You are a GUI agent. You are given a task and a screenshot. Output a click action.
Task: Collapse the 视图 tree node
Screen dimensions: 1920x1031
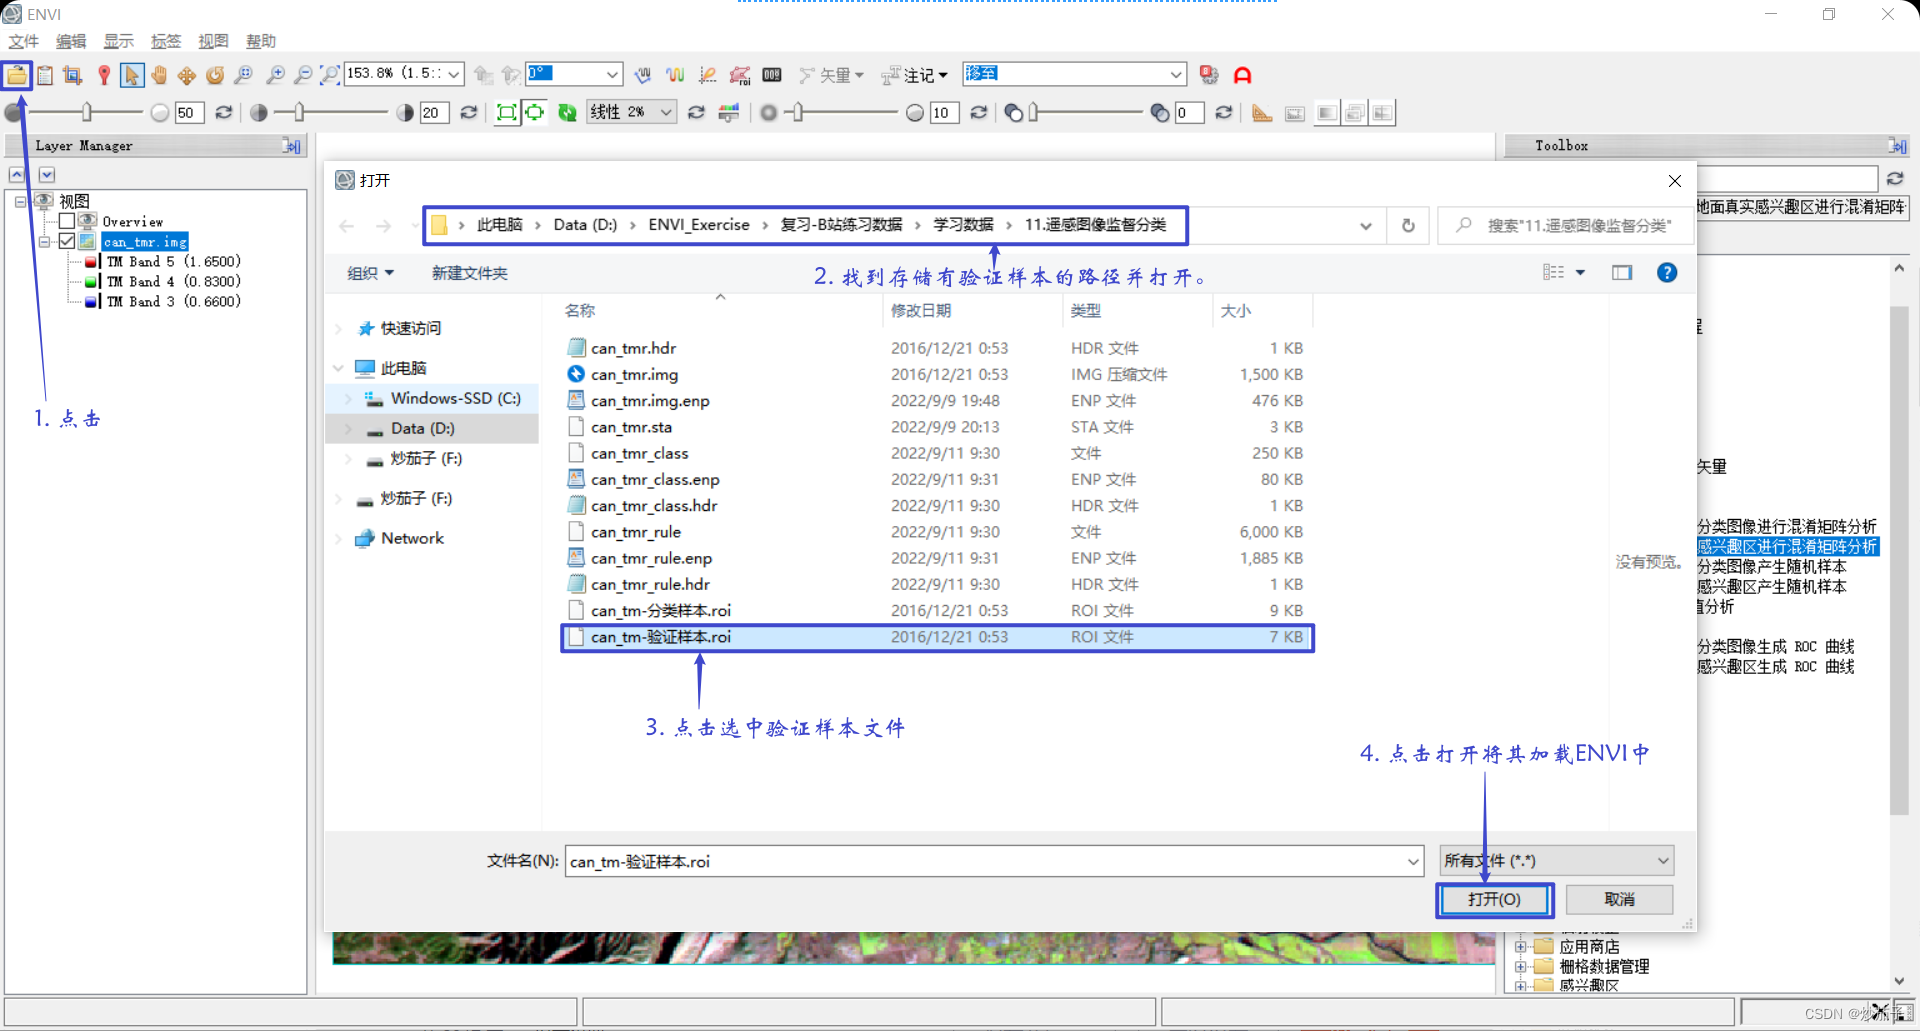click(x=20, y=202)
